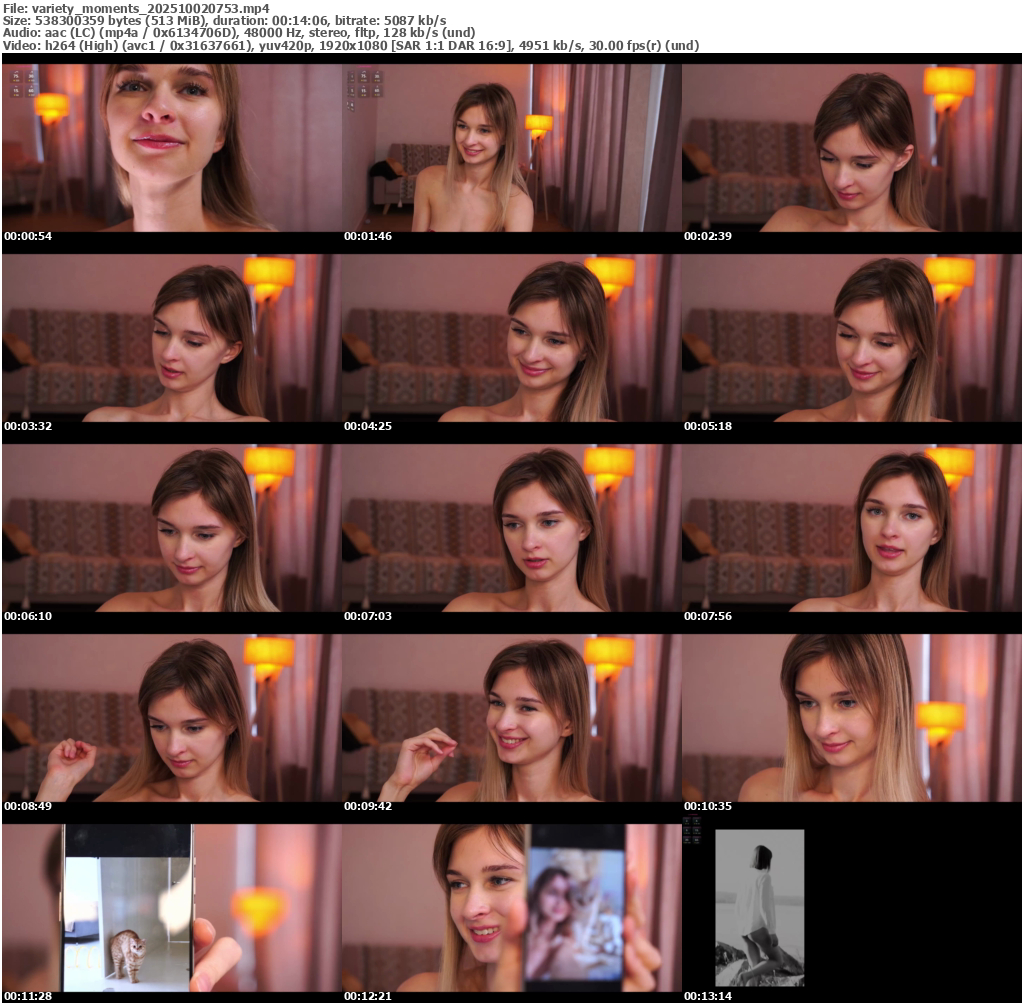The image size is (1024, 1003).
Task: Click the thumbnail at timestamp 00:07:56
Action: click(851, 528)
